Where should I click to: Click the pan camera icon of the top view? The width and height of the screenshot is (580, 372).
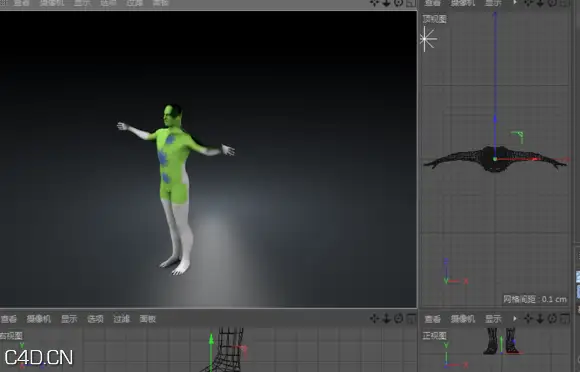pyautogui.click(x=528, y=3)
